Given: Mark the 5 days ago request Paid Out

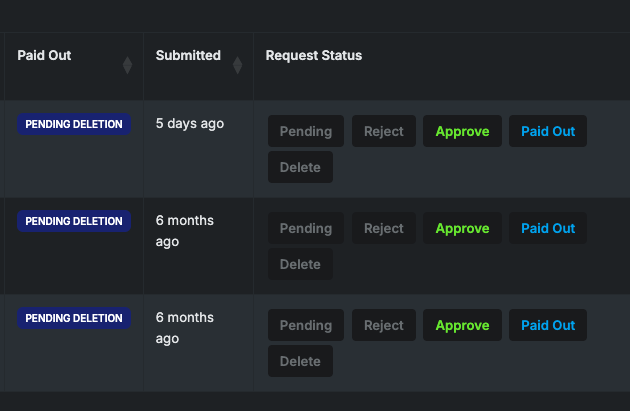Looking at the screenshot, I should [x=548, y=131].
